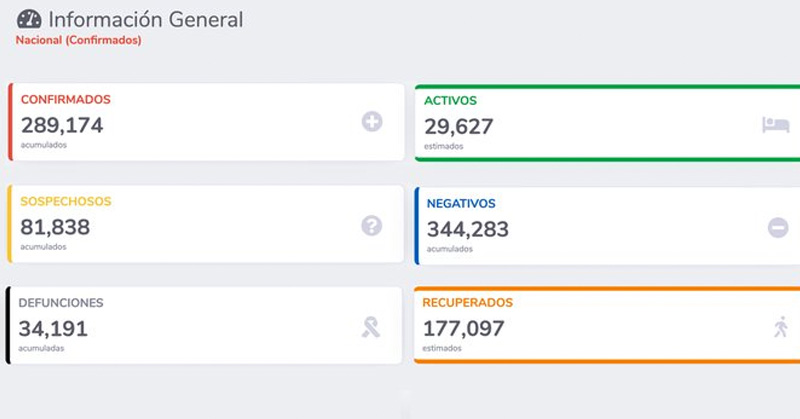This screenshot has height=419, width=800.
Task: Click the 289,174 confirmed count
Action: pos(62,125)
